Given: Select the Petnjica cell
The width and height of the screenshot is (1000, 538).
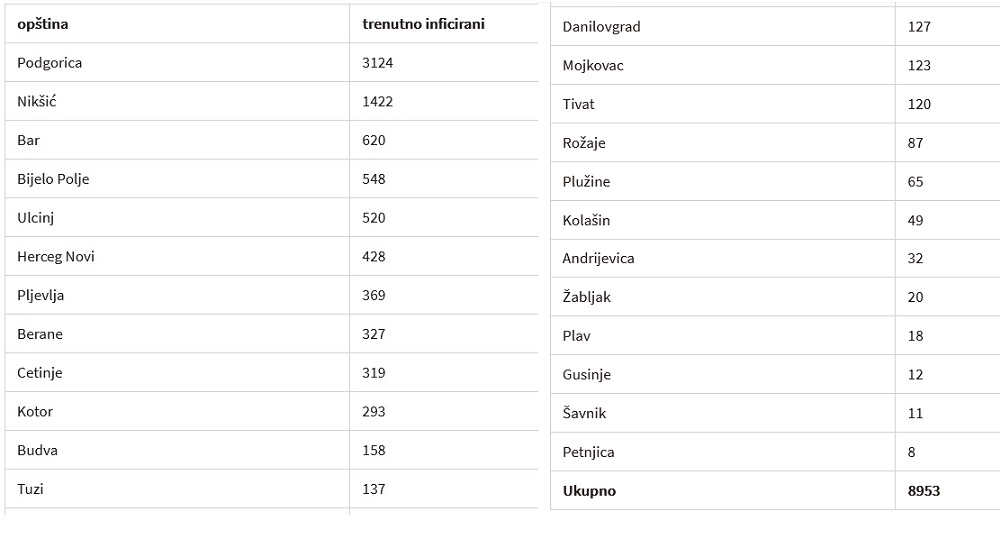Looking at the screenshot, I should (723, 452).
